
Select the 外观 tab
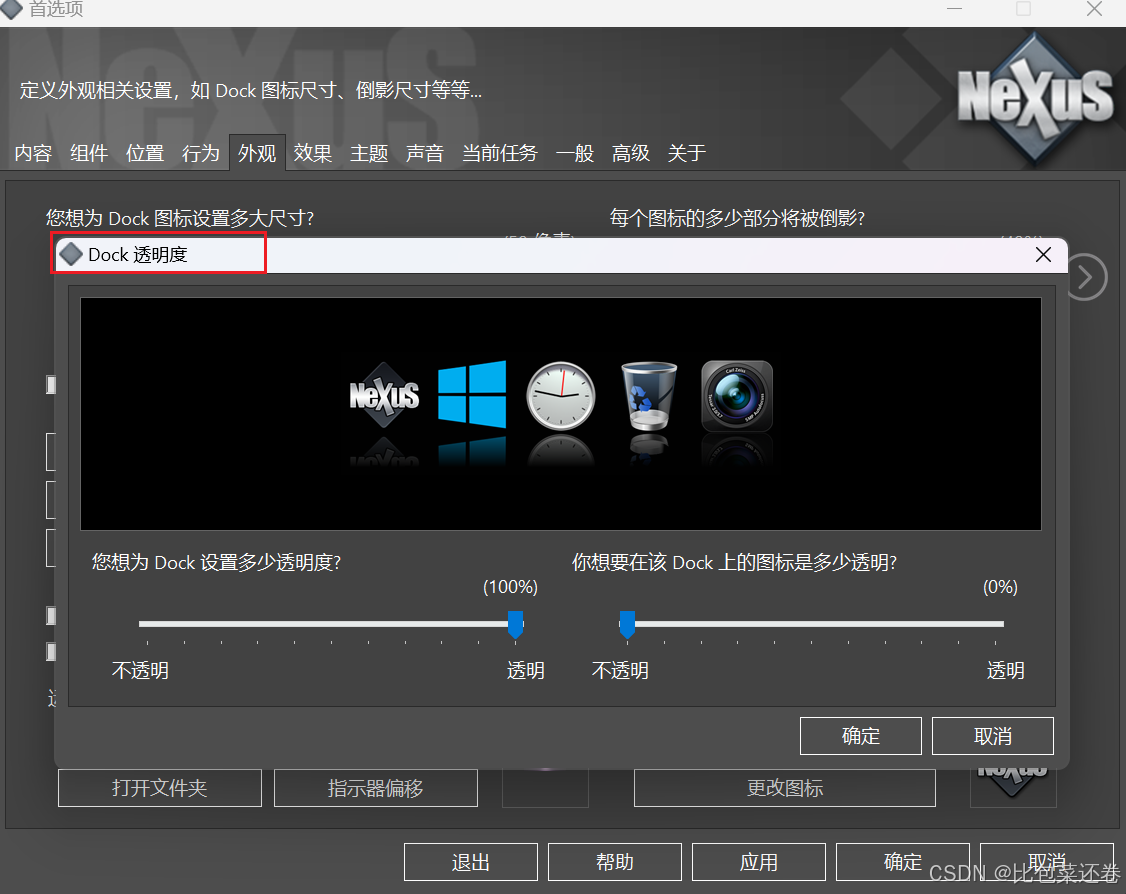(x=257, y=153)
